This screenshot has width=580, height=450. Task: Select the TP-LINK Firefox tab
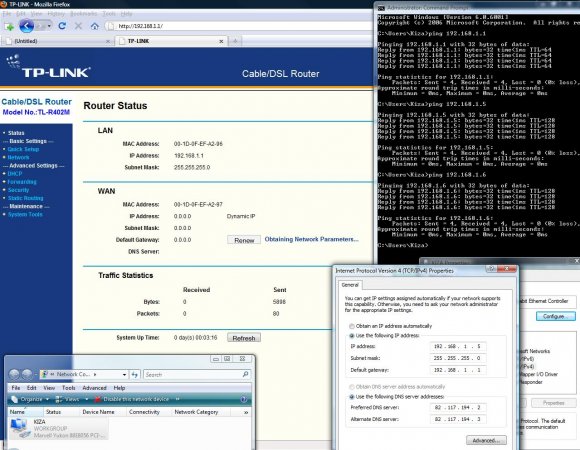tap(170, 41)
